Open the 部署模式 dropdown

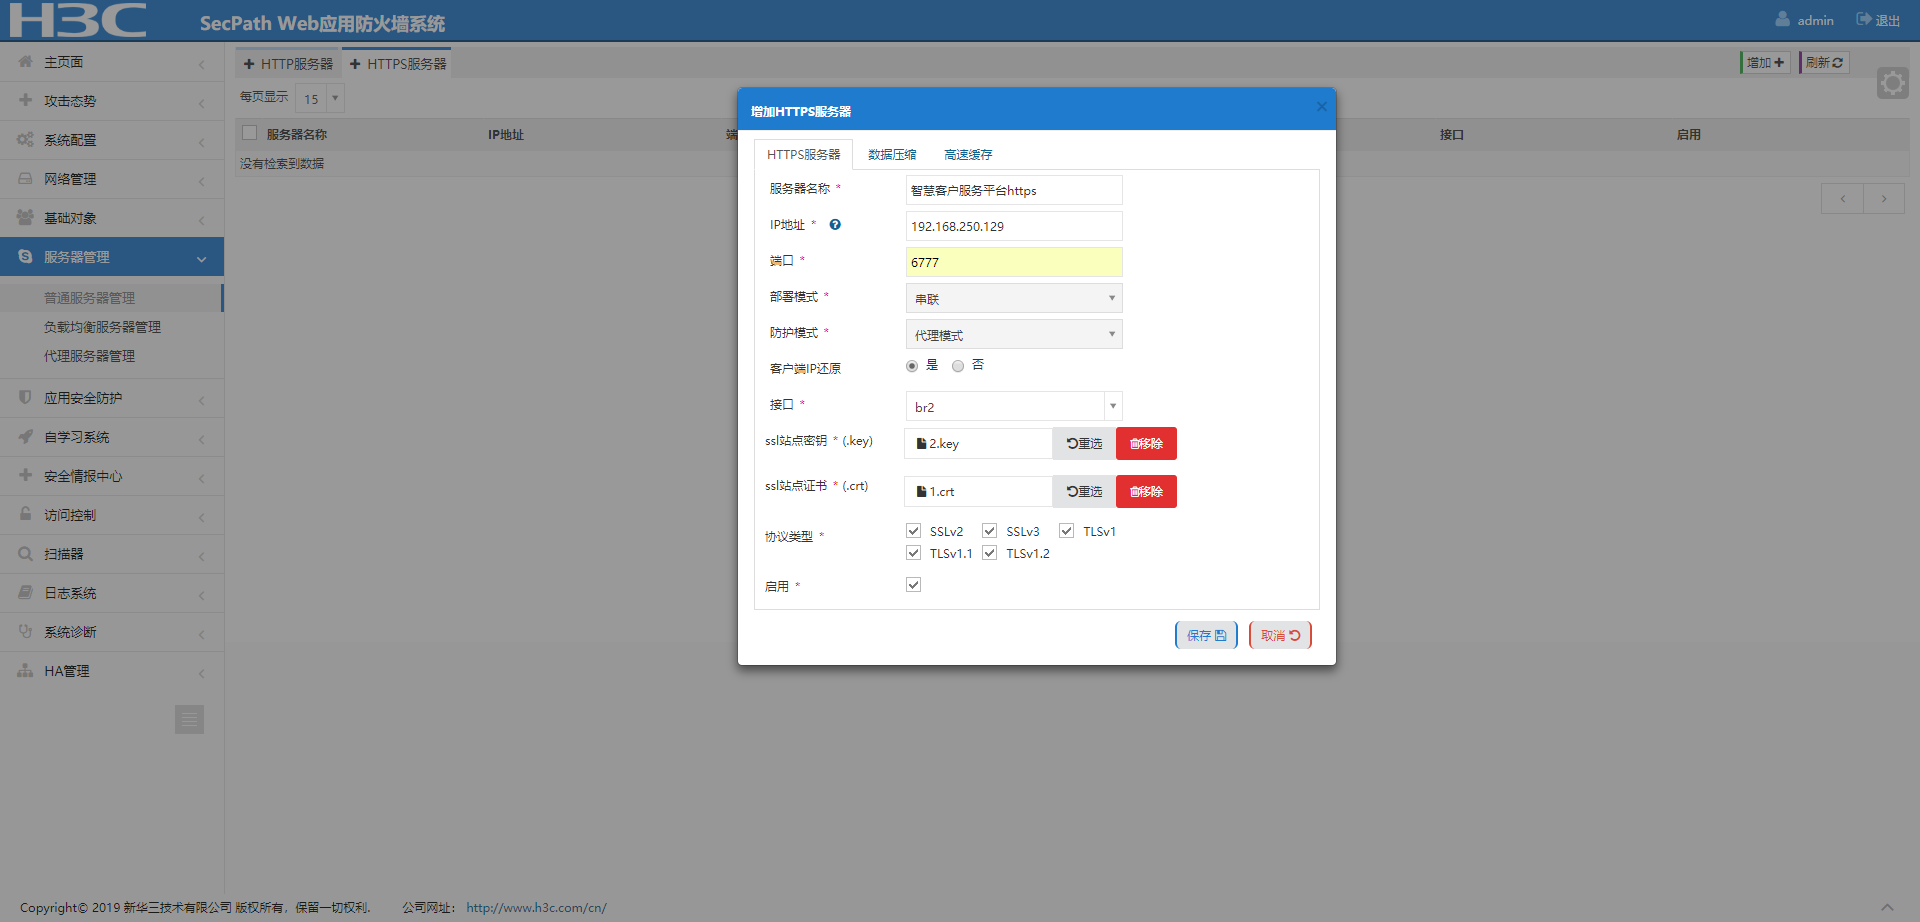[x=1014, y=298]
